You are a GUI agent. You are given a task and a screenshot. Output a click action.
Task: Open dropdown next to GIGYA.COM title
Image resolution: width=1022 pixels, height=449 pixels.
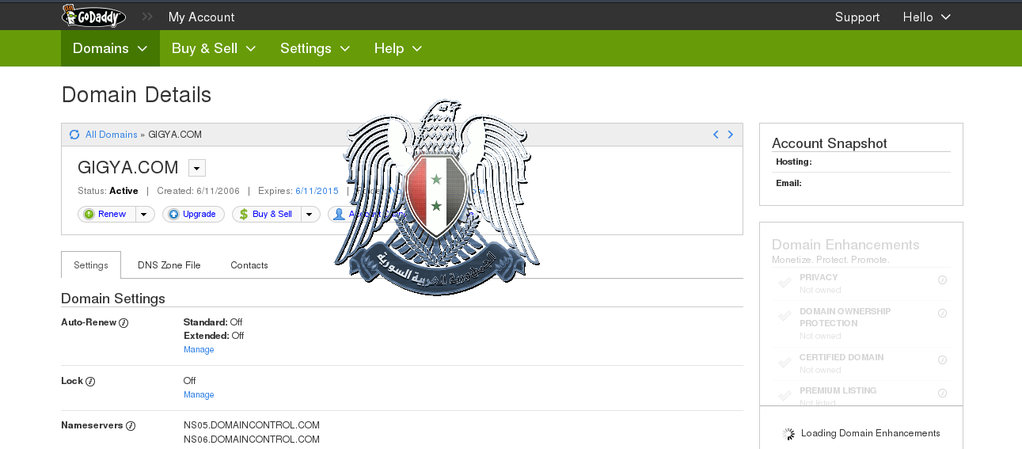[197, 168]
